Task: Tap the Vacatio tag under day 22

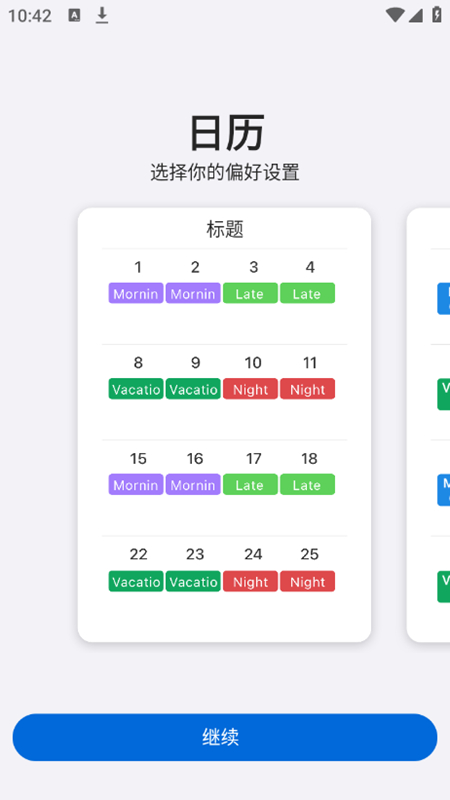Action: click(136, 581)
